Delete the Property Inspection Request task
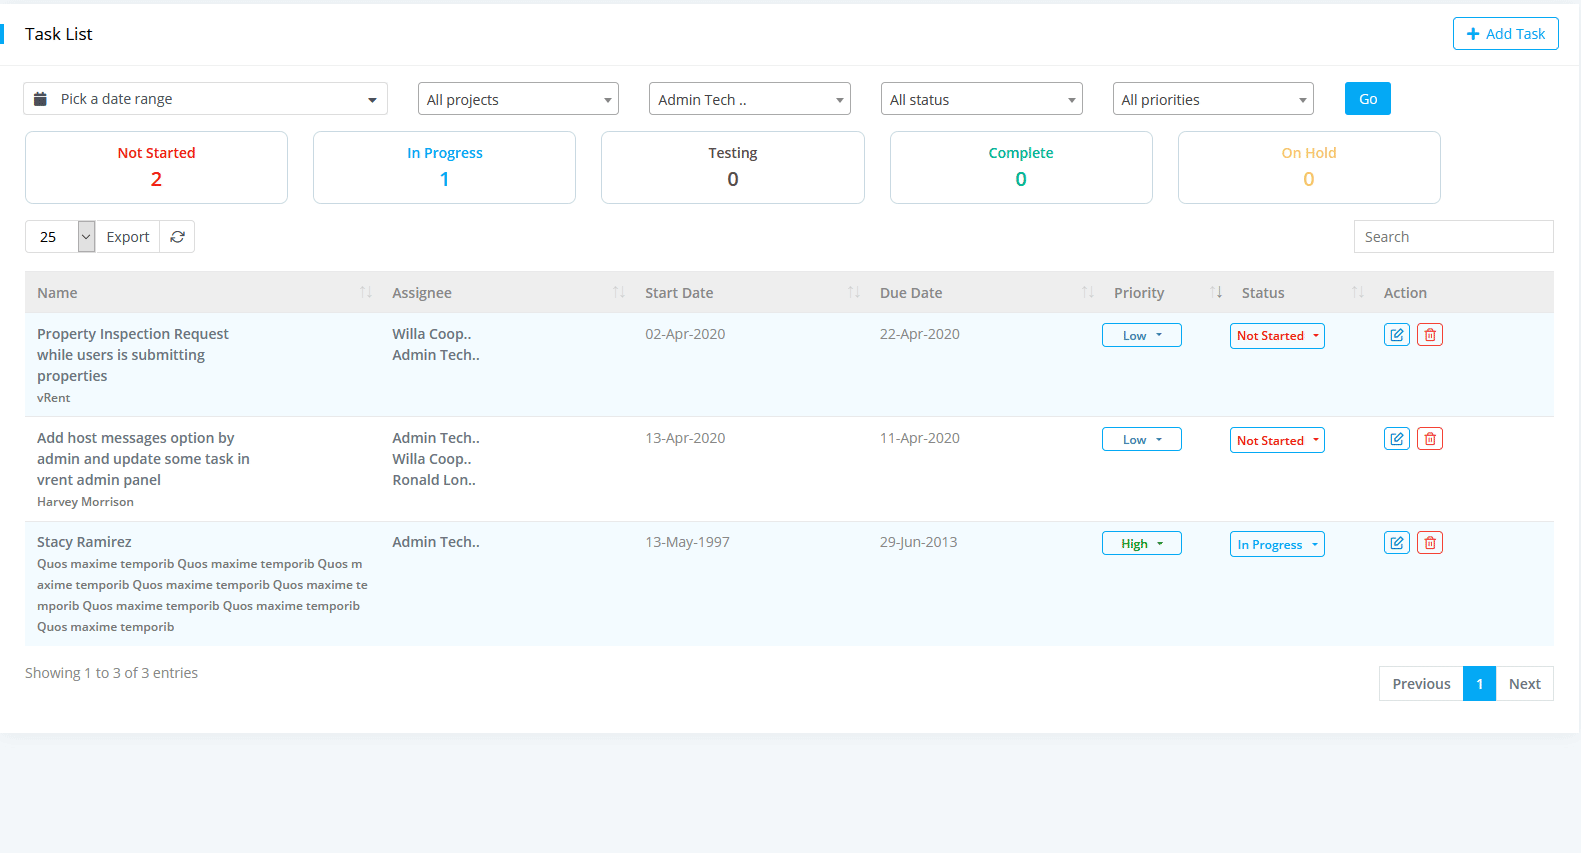 1430,335
